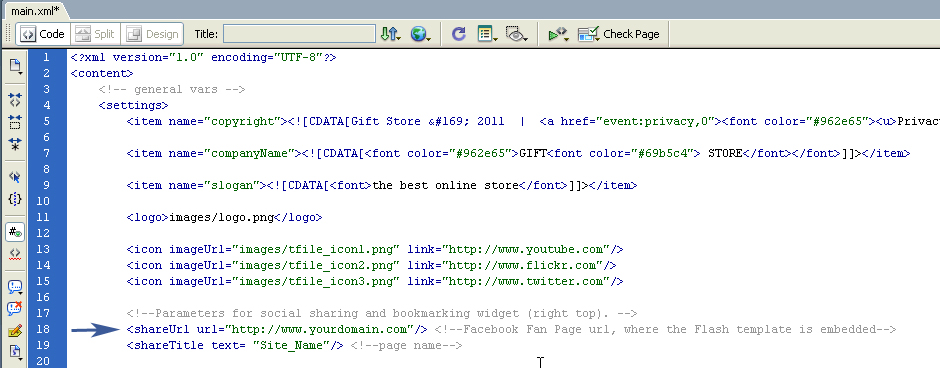
Task: Click the item name="copyright" text
Action: [x=207, y=122]
